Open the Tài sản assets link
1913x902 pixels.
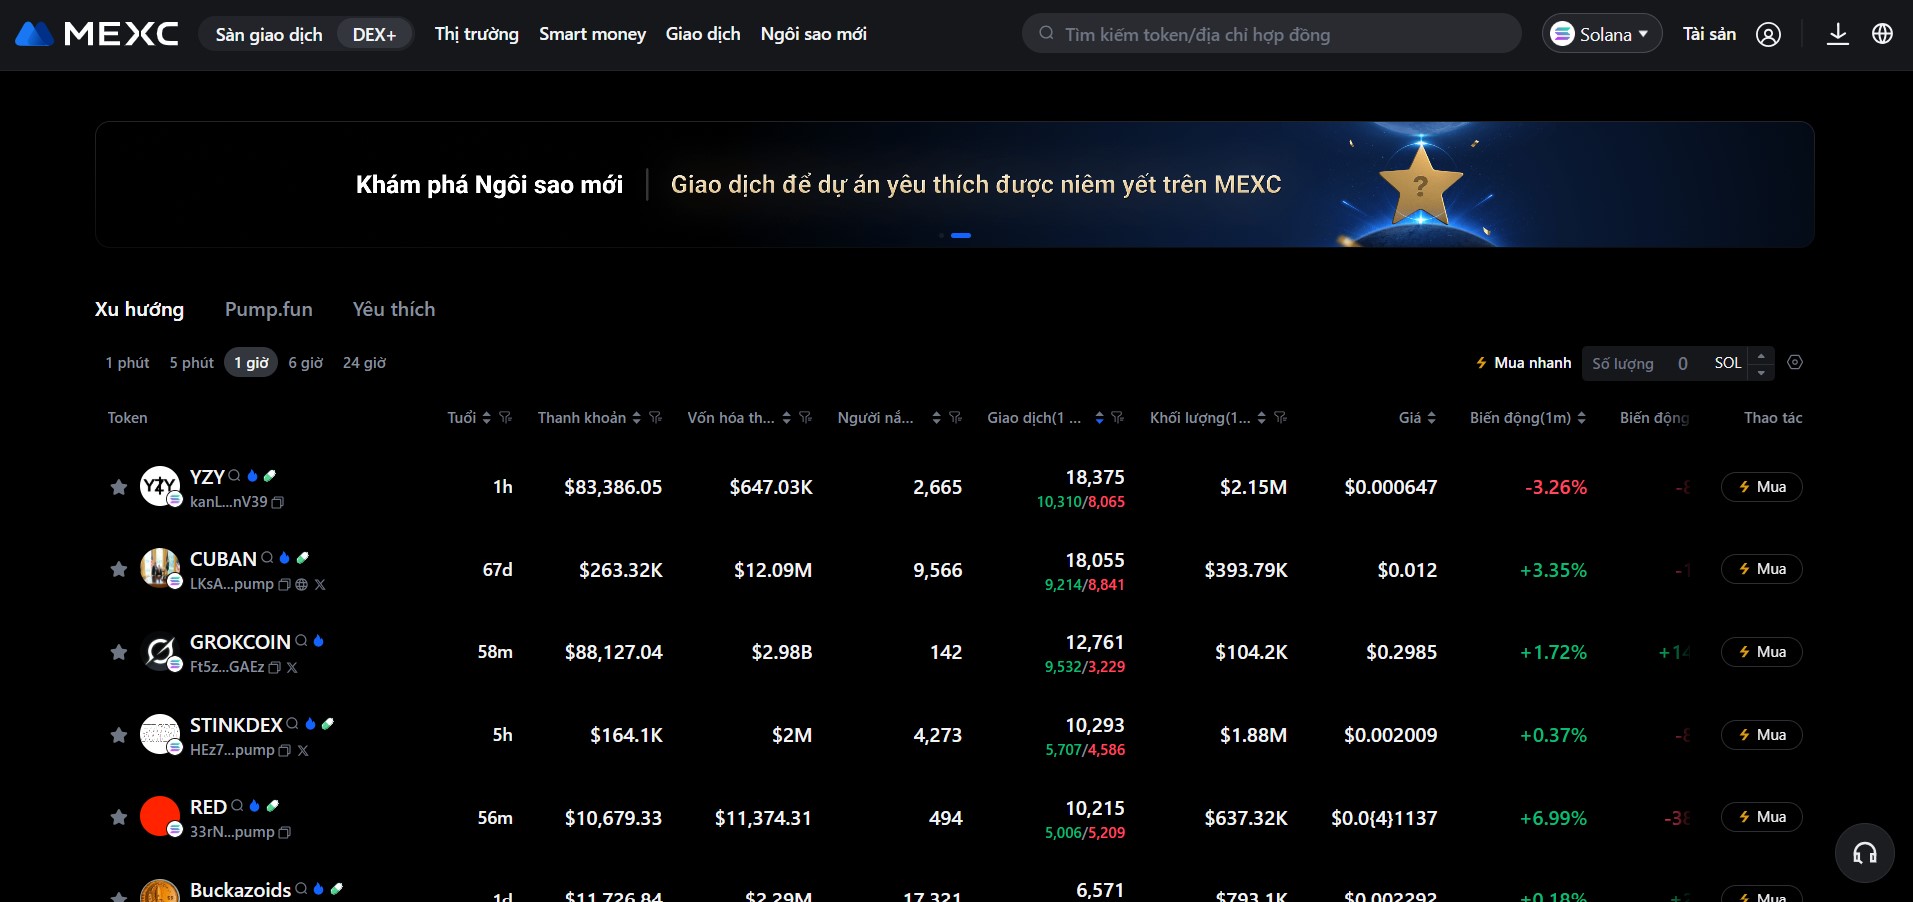click(1709, 34)
